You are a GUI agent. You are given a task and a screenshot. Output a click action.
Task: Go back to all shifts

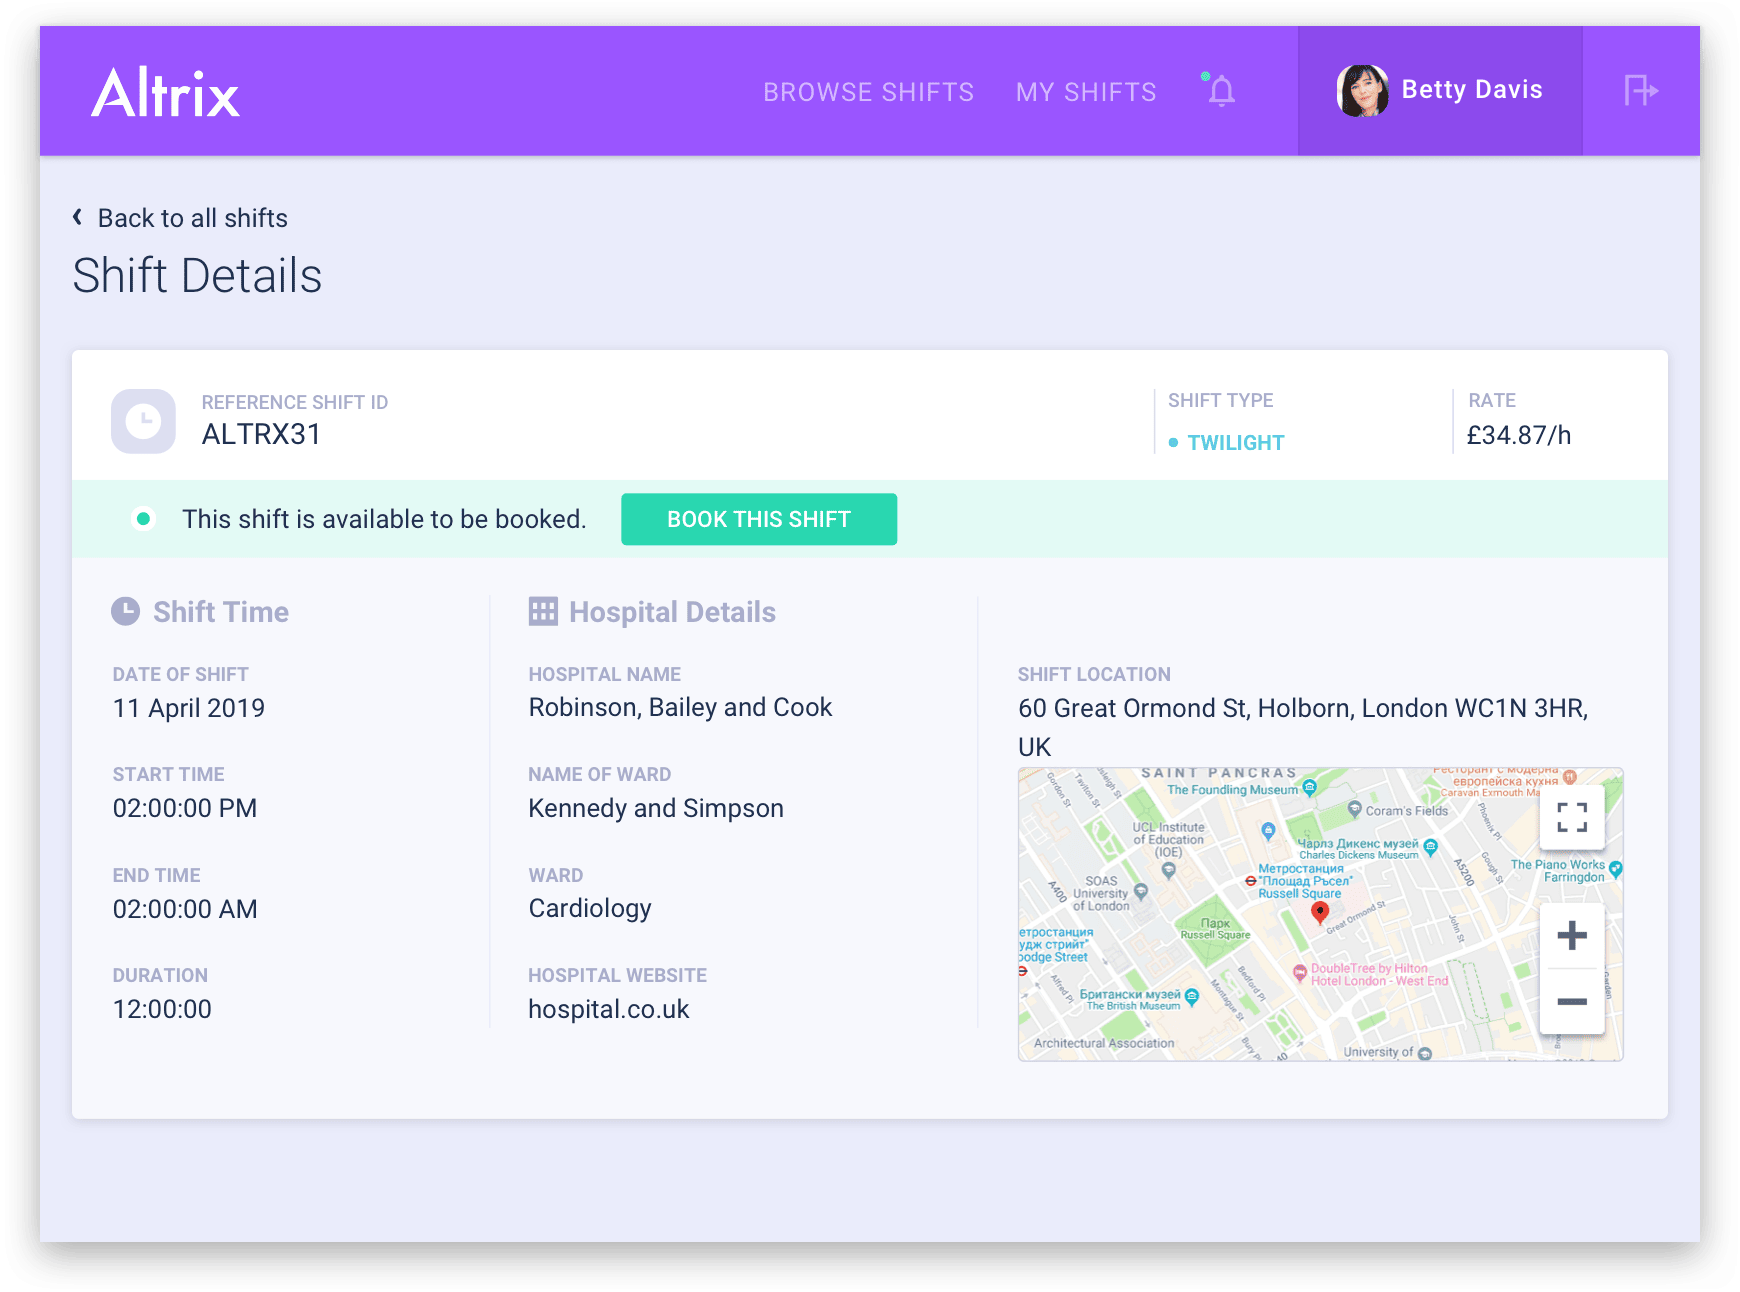(192, 218)
